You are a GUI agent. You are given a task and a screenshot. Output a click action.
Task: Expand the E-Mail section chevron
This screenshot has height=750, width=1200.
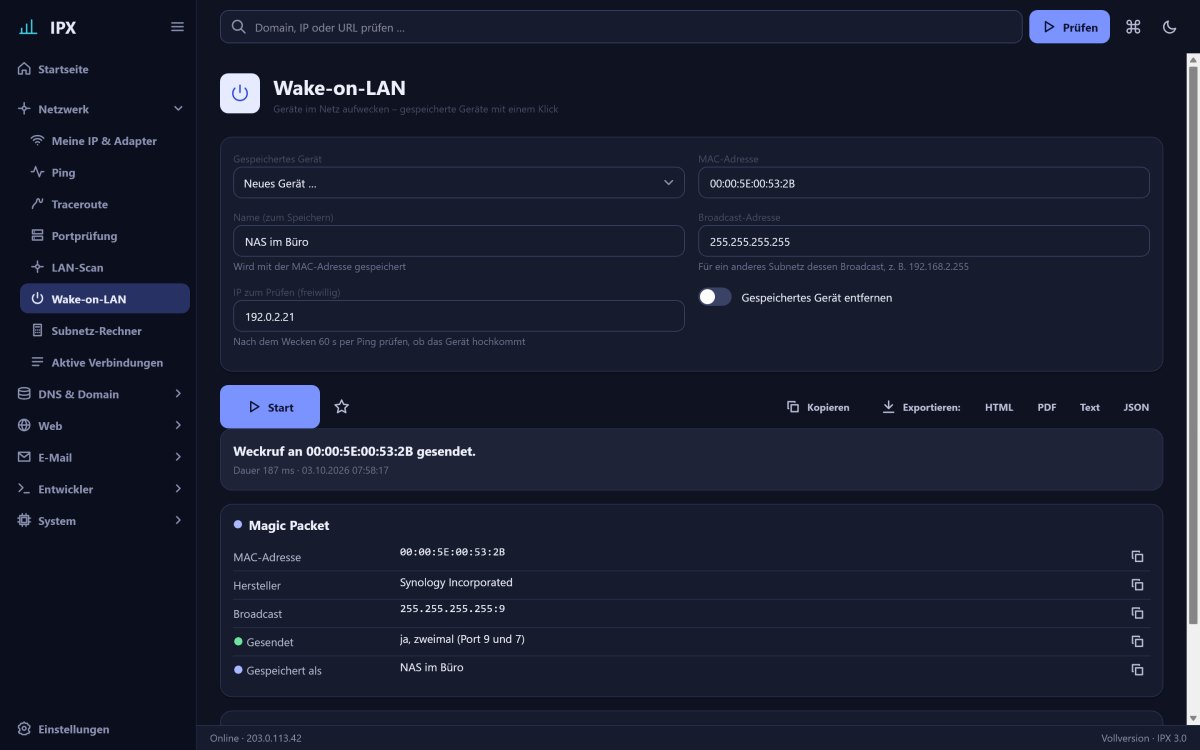[178, 457]
